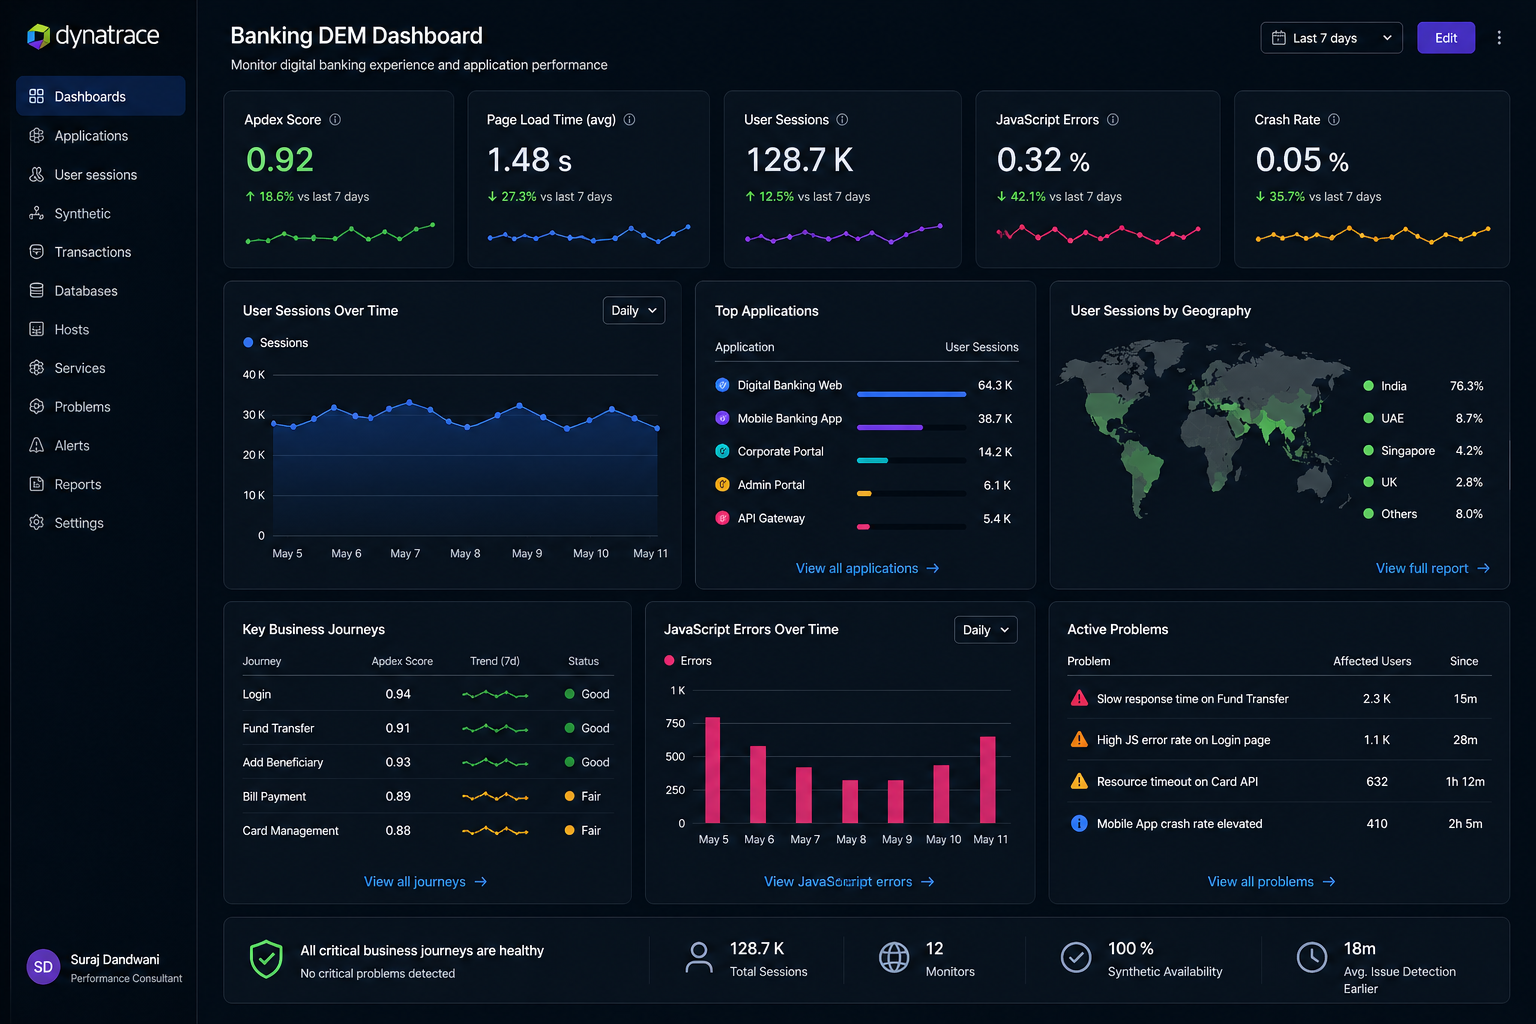This screenshot has height=1024, width=1536.
Task: Click View all journeys link
Action: point(425,881)
